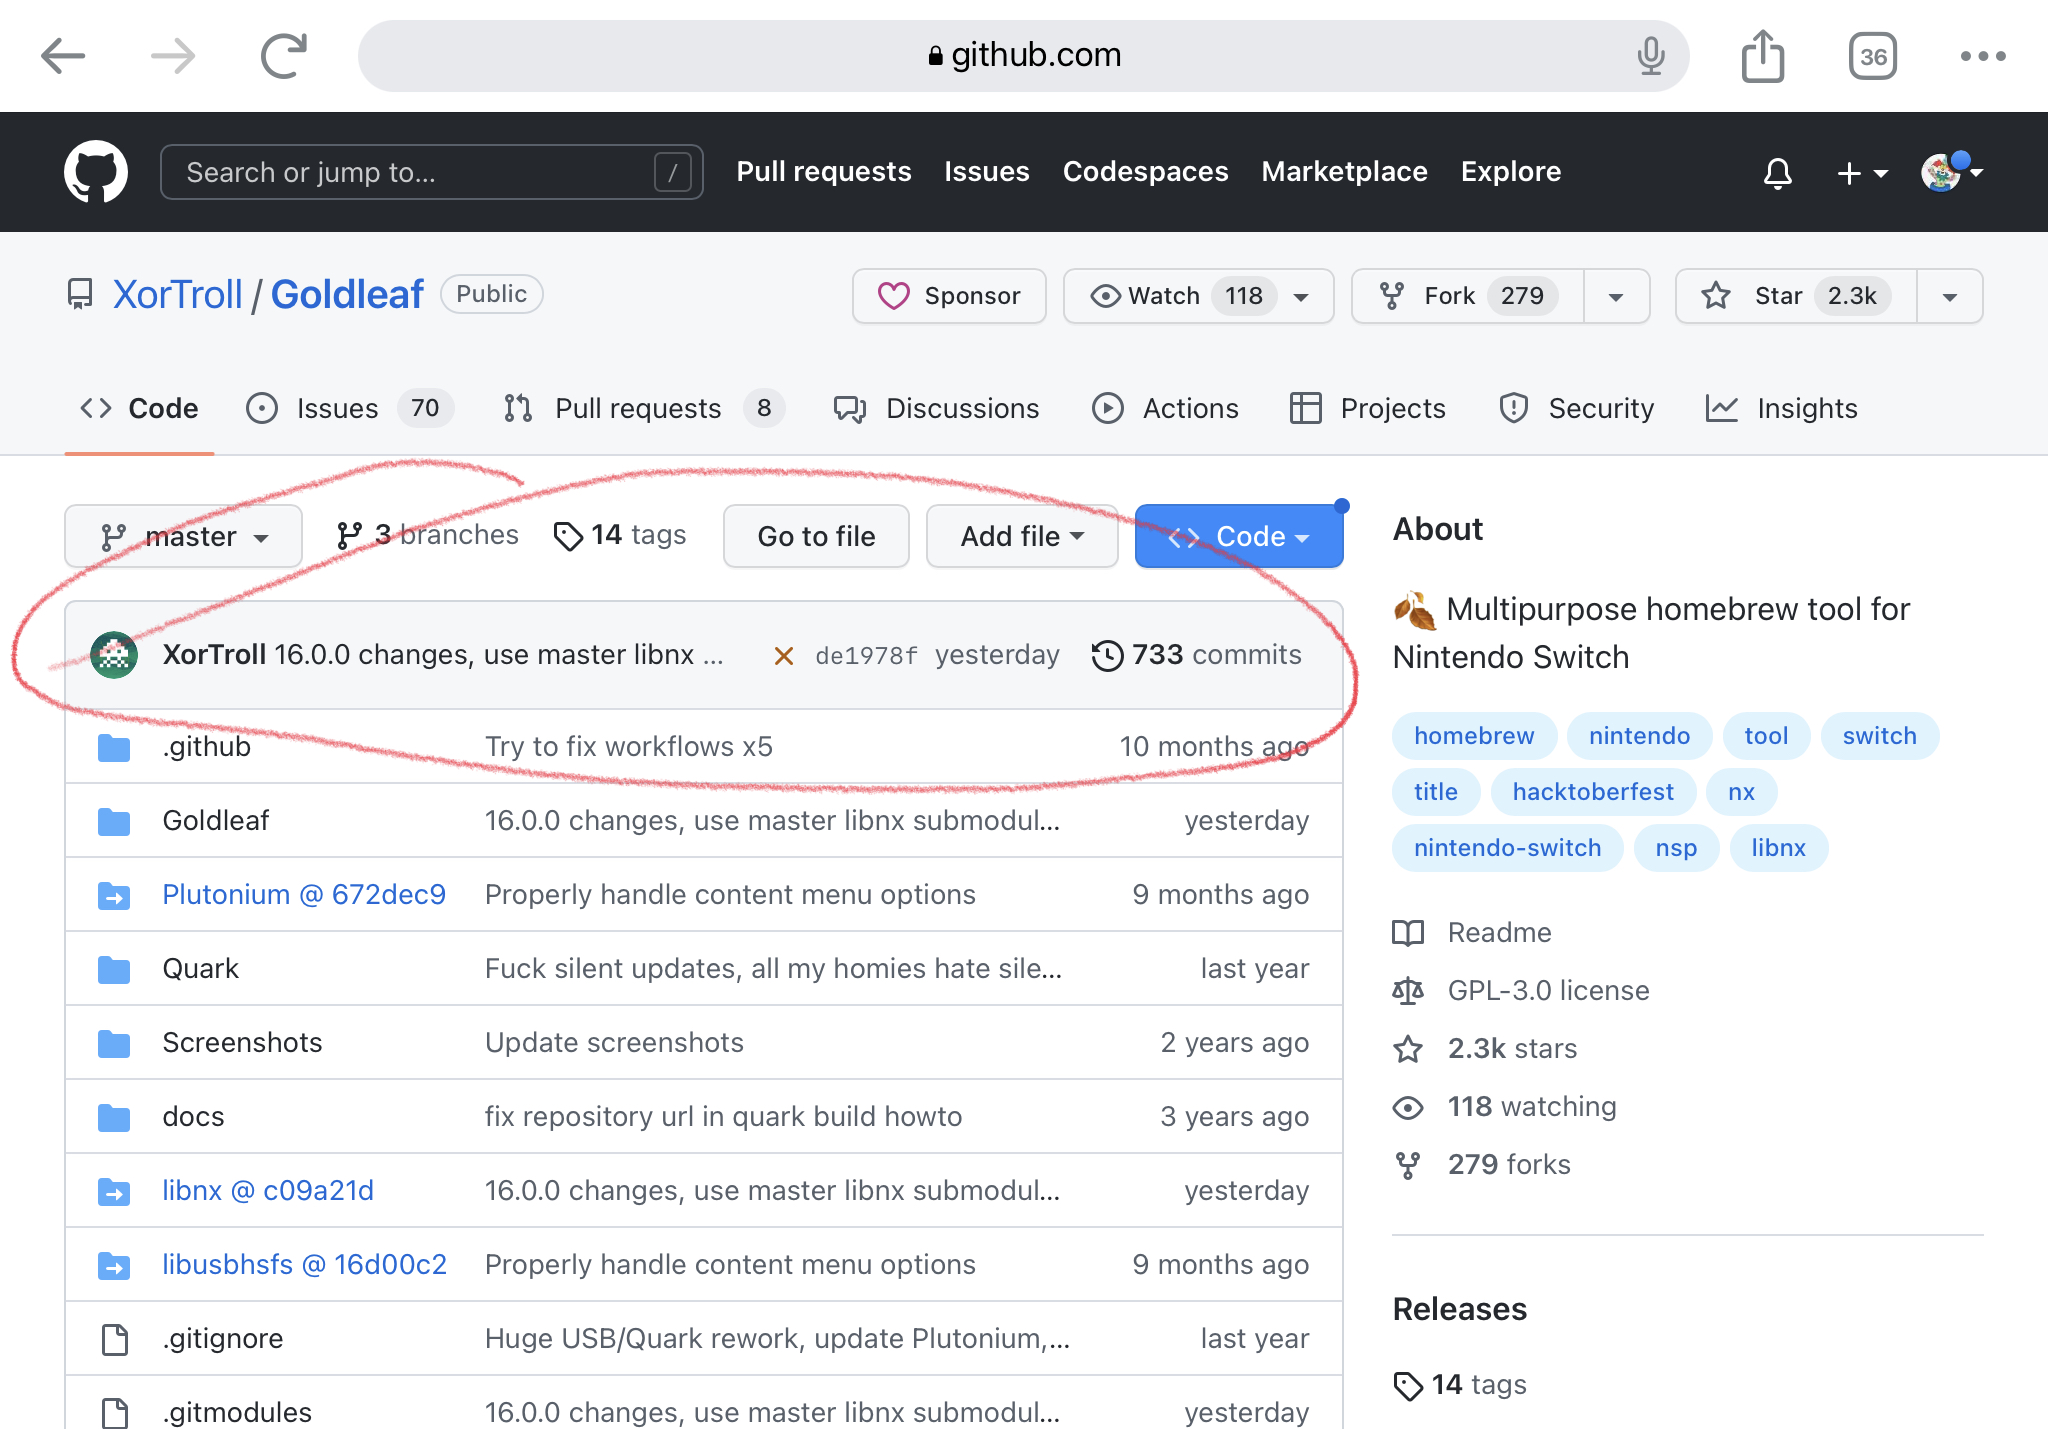This screenshot has height=1429, width=2048.
Task: Star the repository
Action: click(x=1797, y=296)
